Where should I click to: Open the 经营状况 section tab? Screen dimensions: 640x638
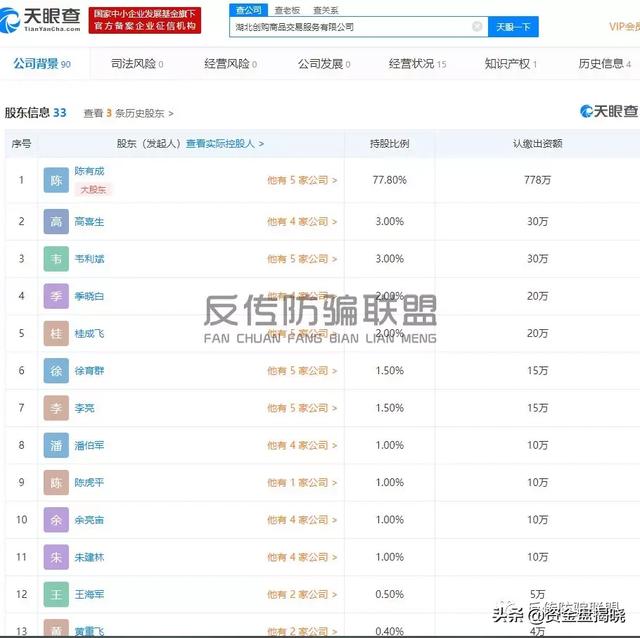tap(418, 64)
